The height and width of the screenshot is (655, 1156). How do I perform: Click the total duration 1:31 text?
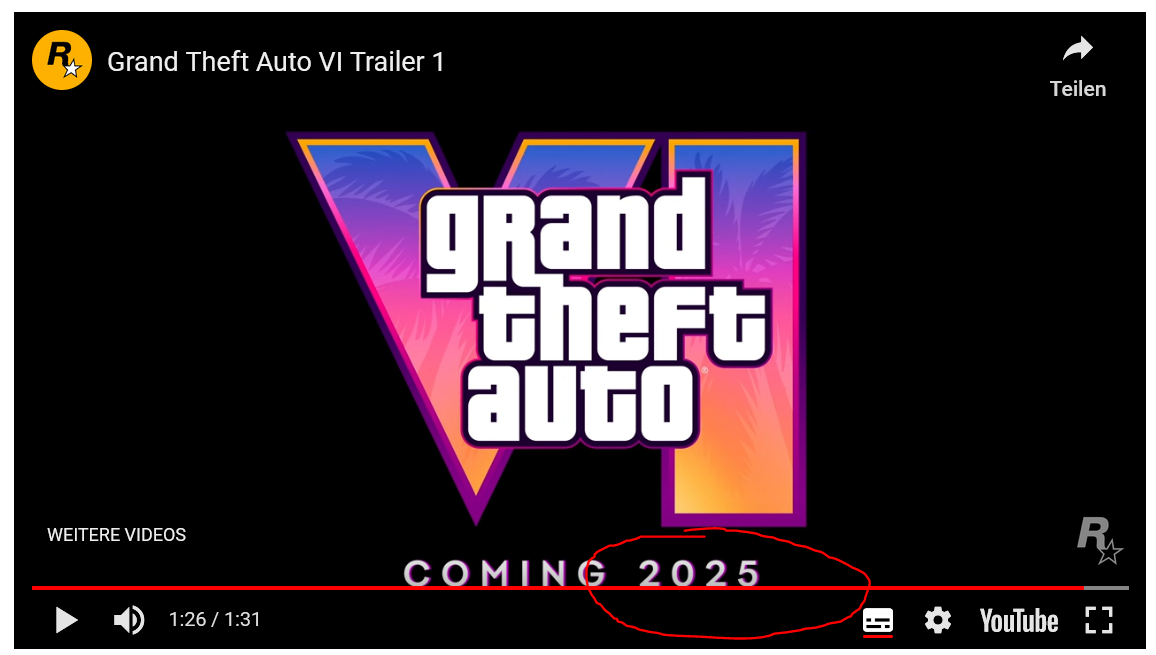tap(243, 620)
